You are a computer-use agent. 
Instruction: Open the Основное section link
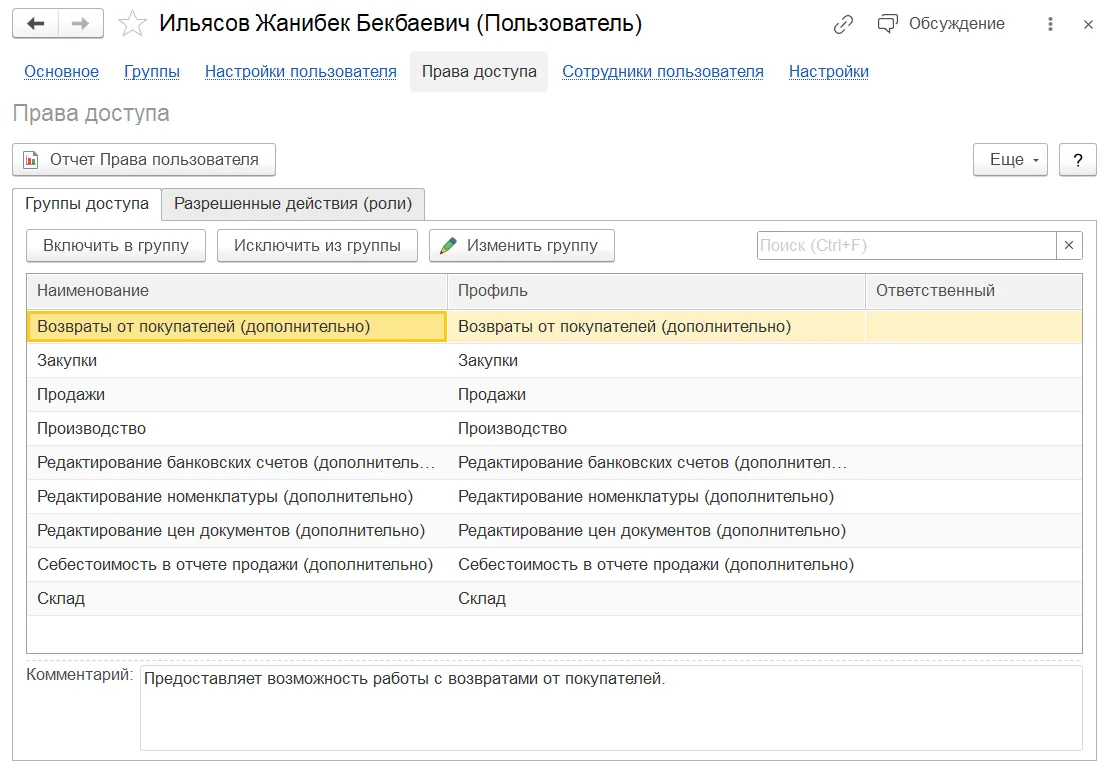click(61, 71)
